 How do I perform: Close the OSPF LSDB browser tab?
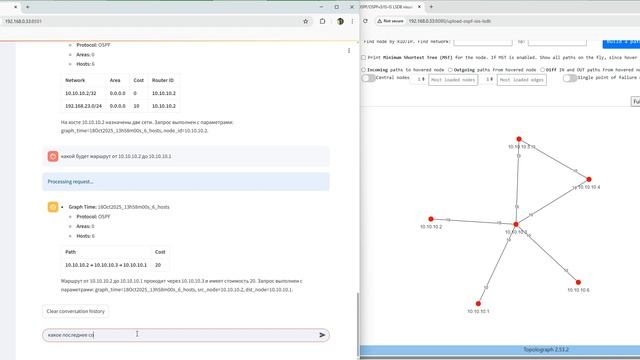pyautogui.click(x=419, y=7)
